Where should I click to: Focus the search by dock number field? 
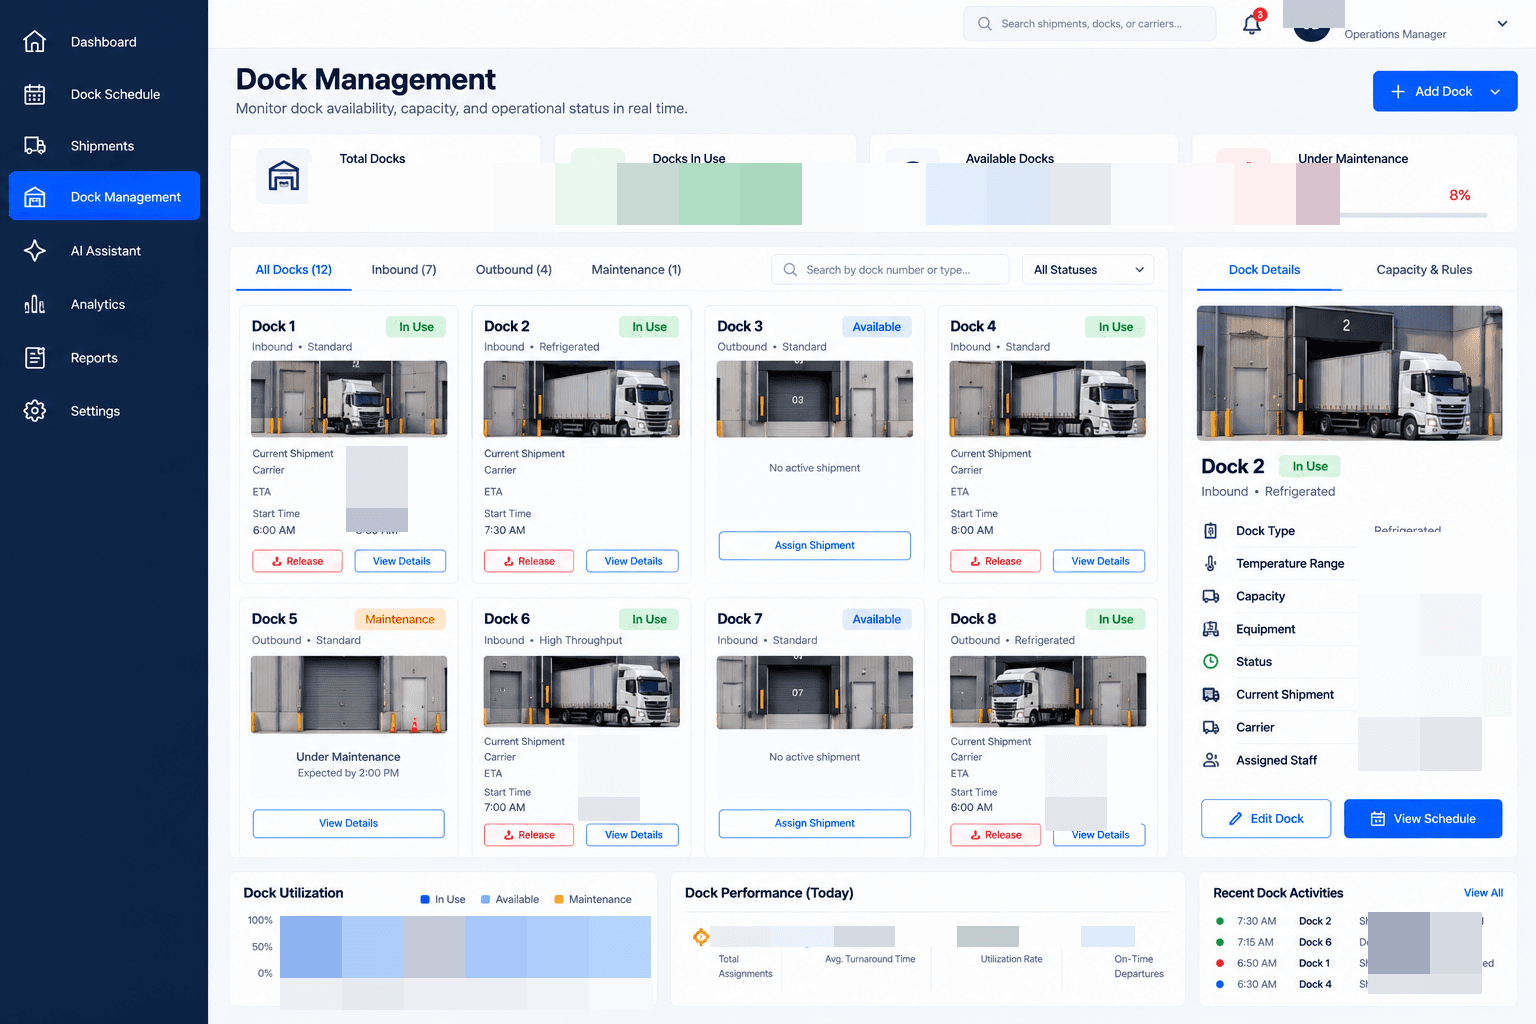890,270
